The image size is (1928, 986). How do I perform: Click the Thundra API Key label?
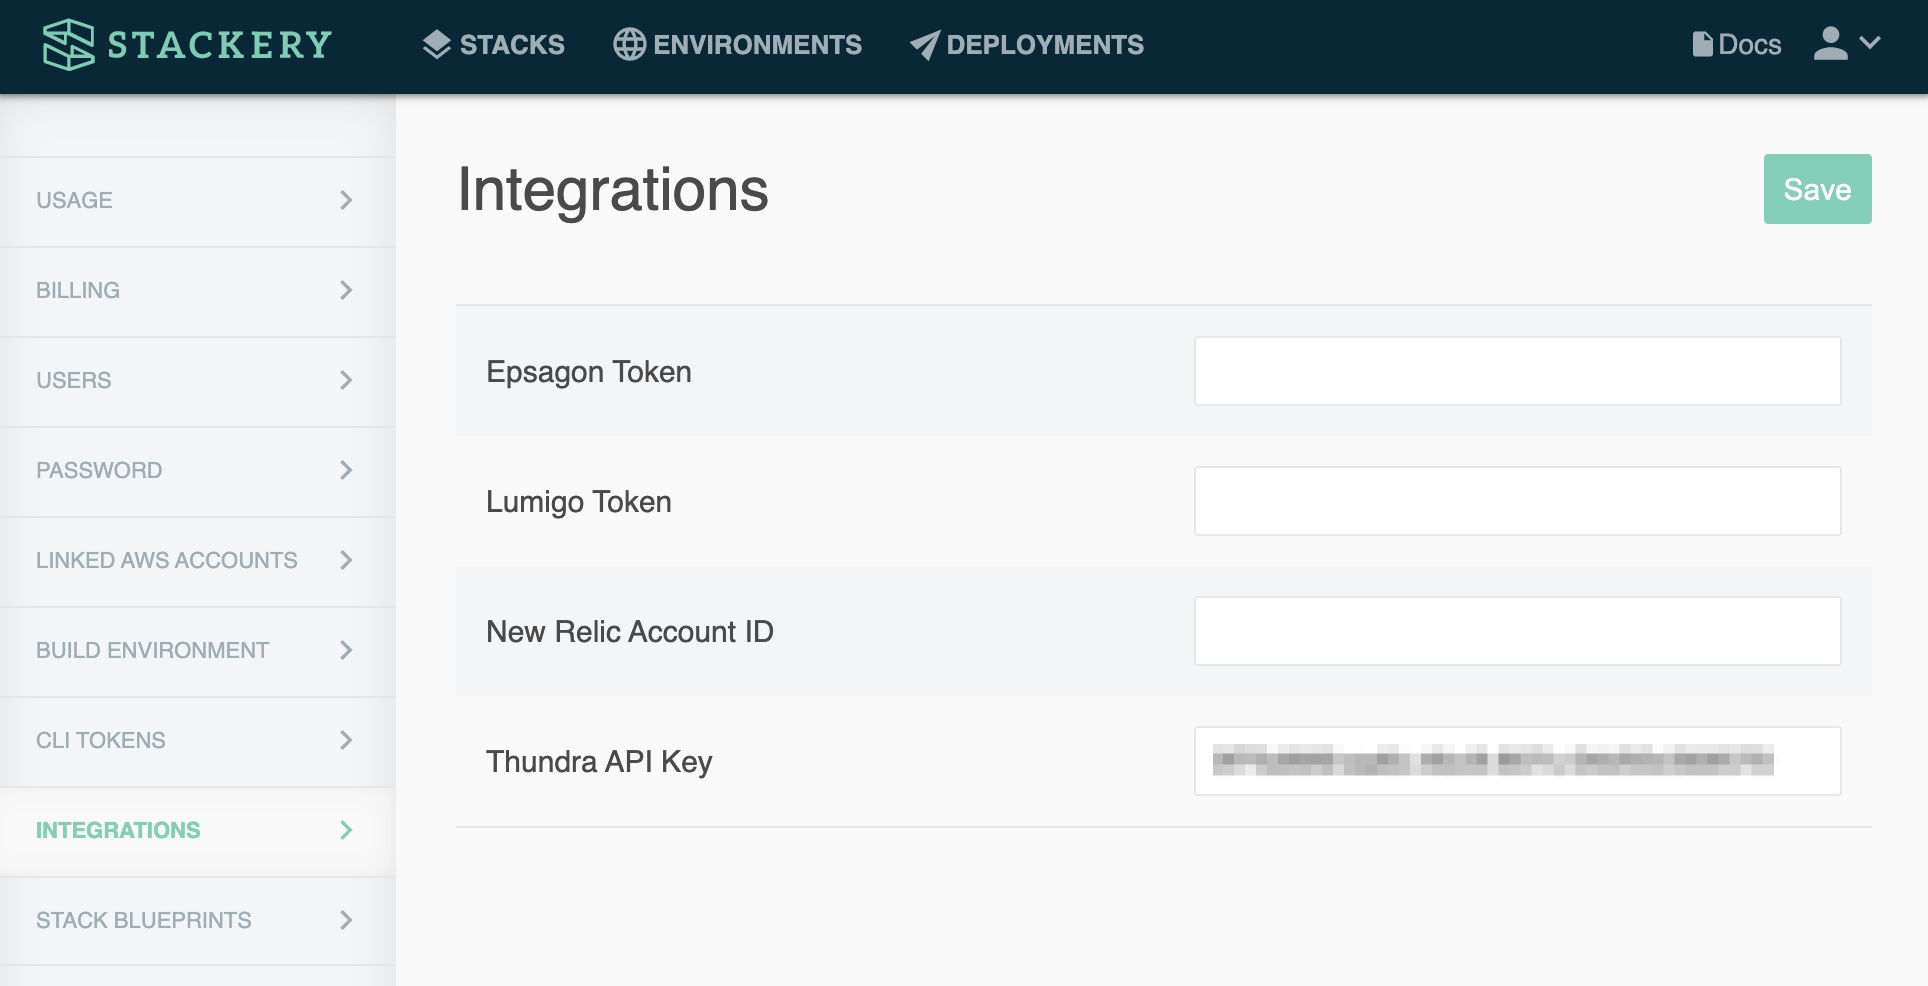(x=599, y=762)
